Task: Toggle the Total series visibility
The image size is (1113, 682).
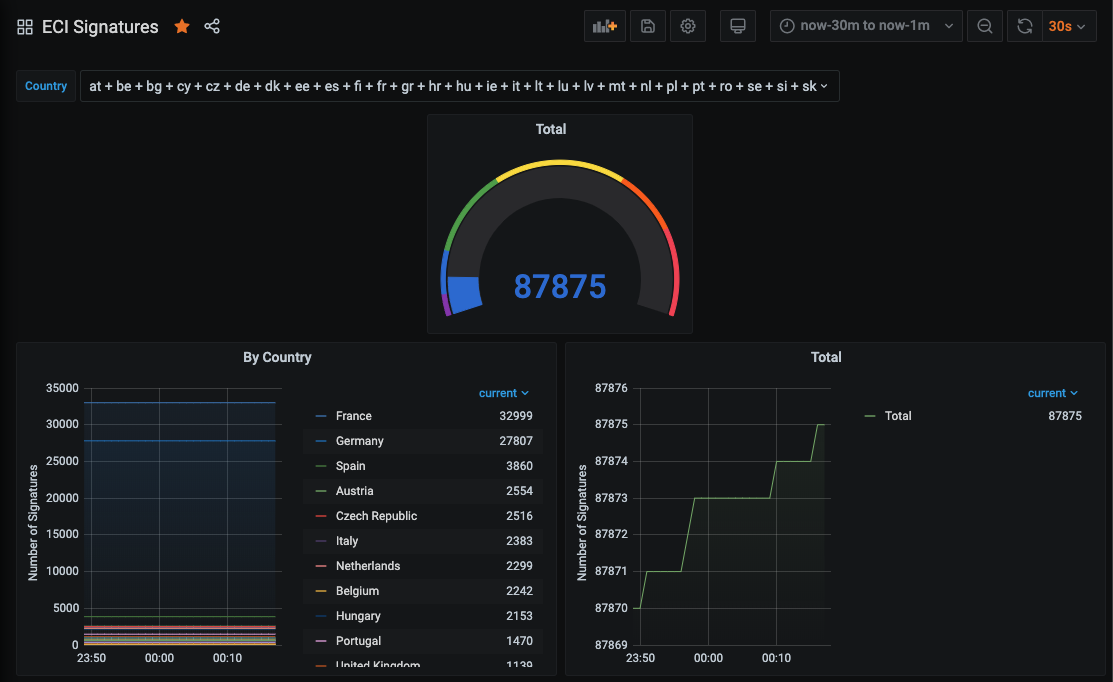Action: (898, 415)
